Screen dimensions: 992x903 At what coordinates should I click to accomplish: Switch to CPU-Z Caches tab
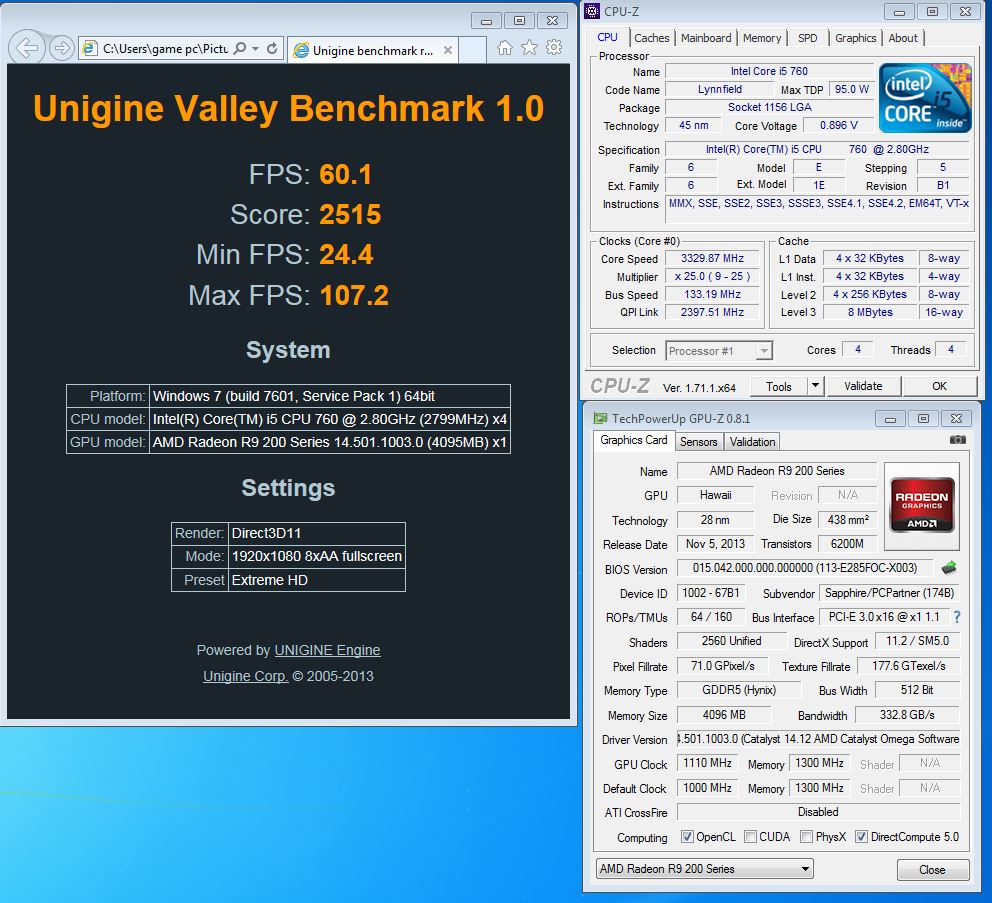pos(651,38)
